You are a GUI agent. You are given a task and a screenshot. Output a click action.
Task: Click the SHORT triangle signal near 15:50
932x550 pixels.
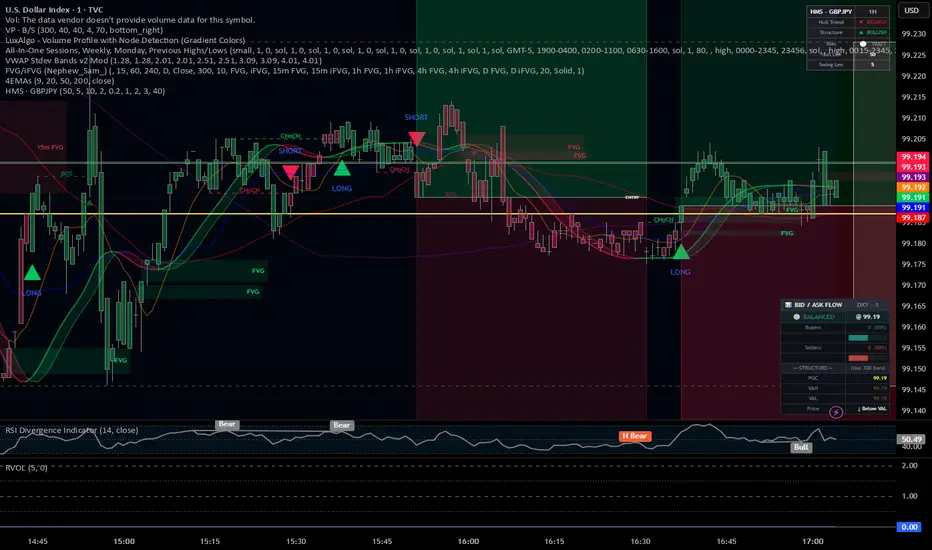[417, 139]
